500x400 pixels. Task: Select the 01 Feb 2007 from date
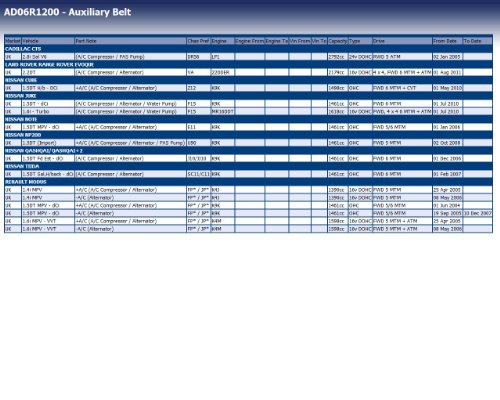[447, 174]
